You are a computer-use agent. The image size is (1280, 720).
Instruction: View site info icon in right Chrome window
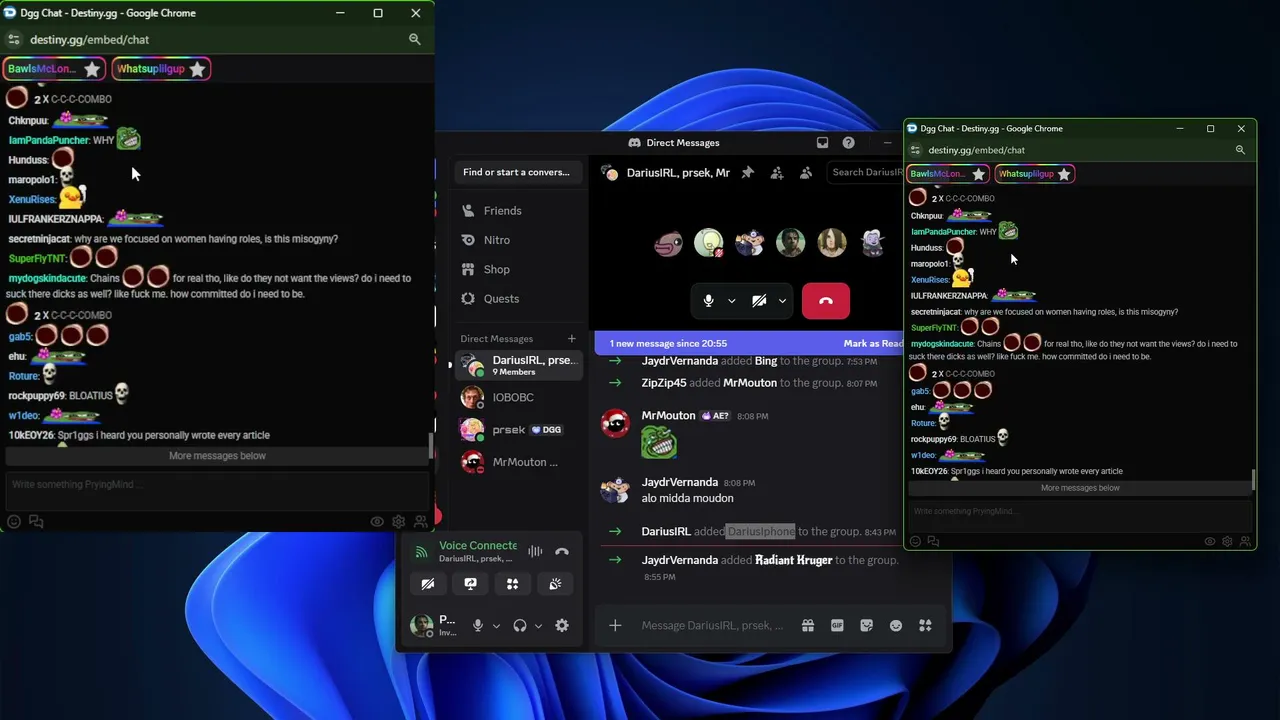[915, 150]
